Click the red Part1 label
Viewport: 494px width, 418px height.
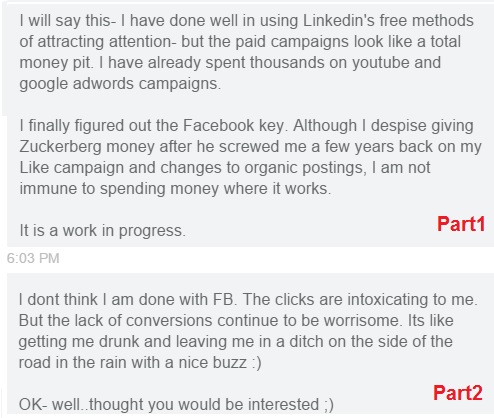[461, 224]
